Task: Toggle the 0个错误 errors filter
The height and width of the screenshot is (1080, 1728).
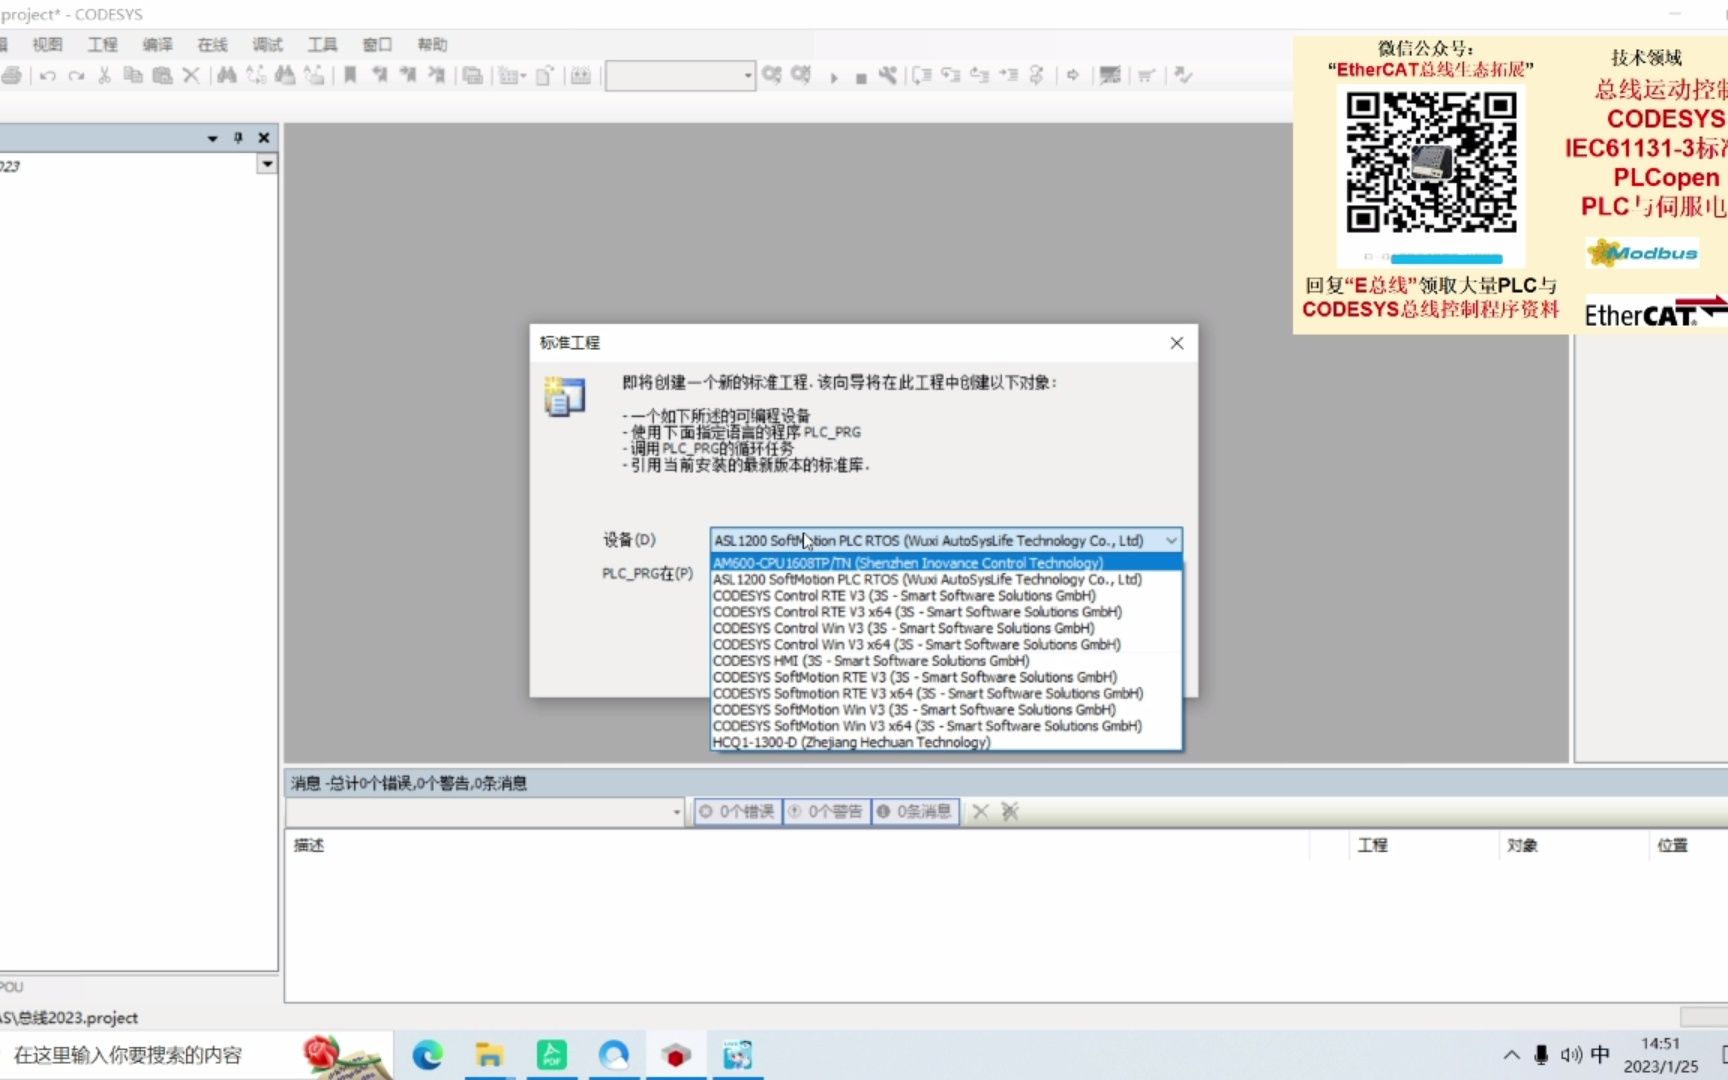Action: 738,811
